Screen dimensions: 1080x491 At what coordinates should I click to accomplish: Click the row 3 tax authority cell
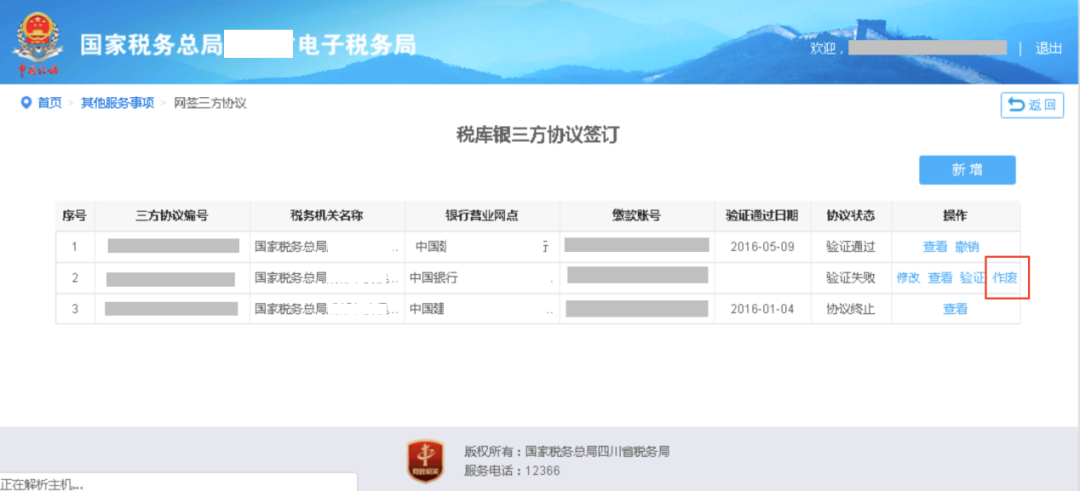327,309
